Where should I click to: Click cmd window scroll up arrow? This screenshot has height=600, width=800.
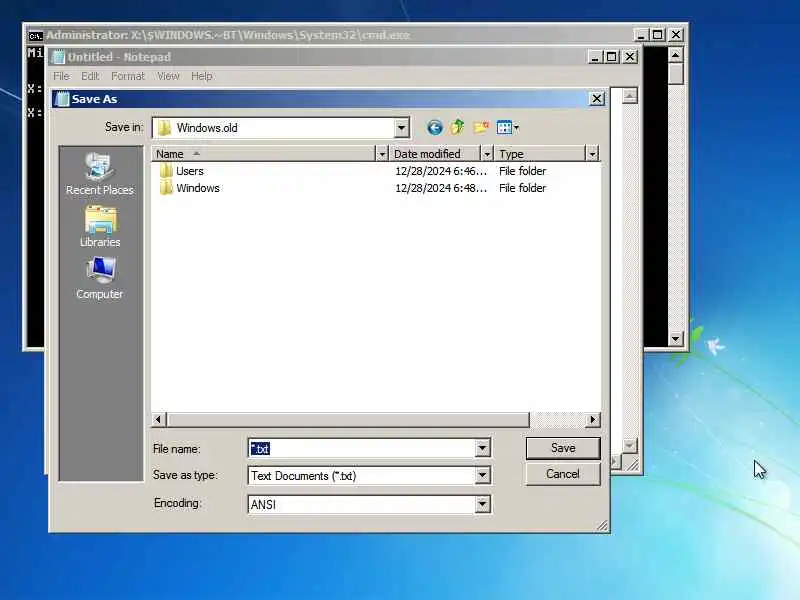[x=676, y=55]
